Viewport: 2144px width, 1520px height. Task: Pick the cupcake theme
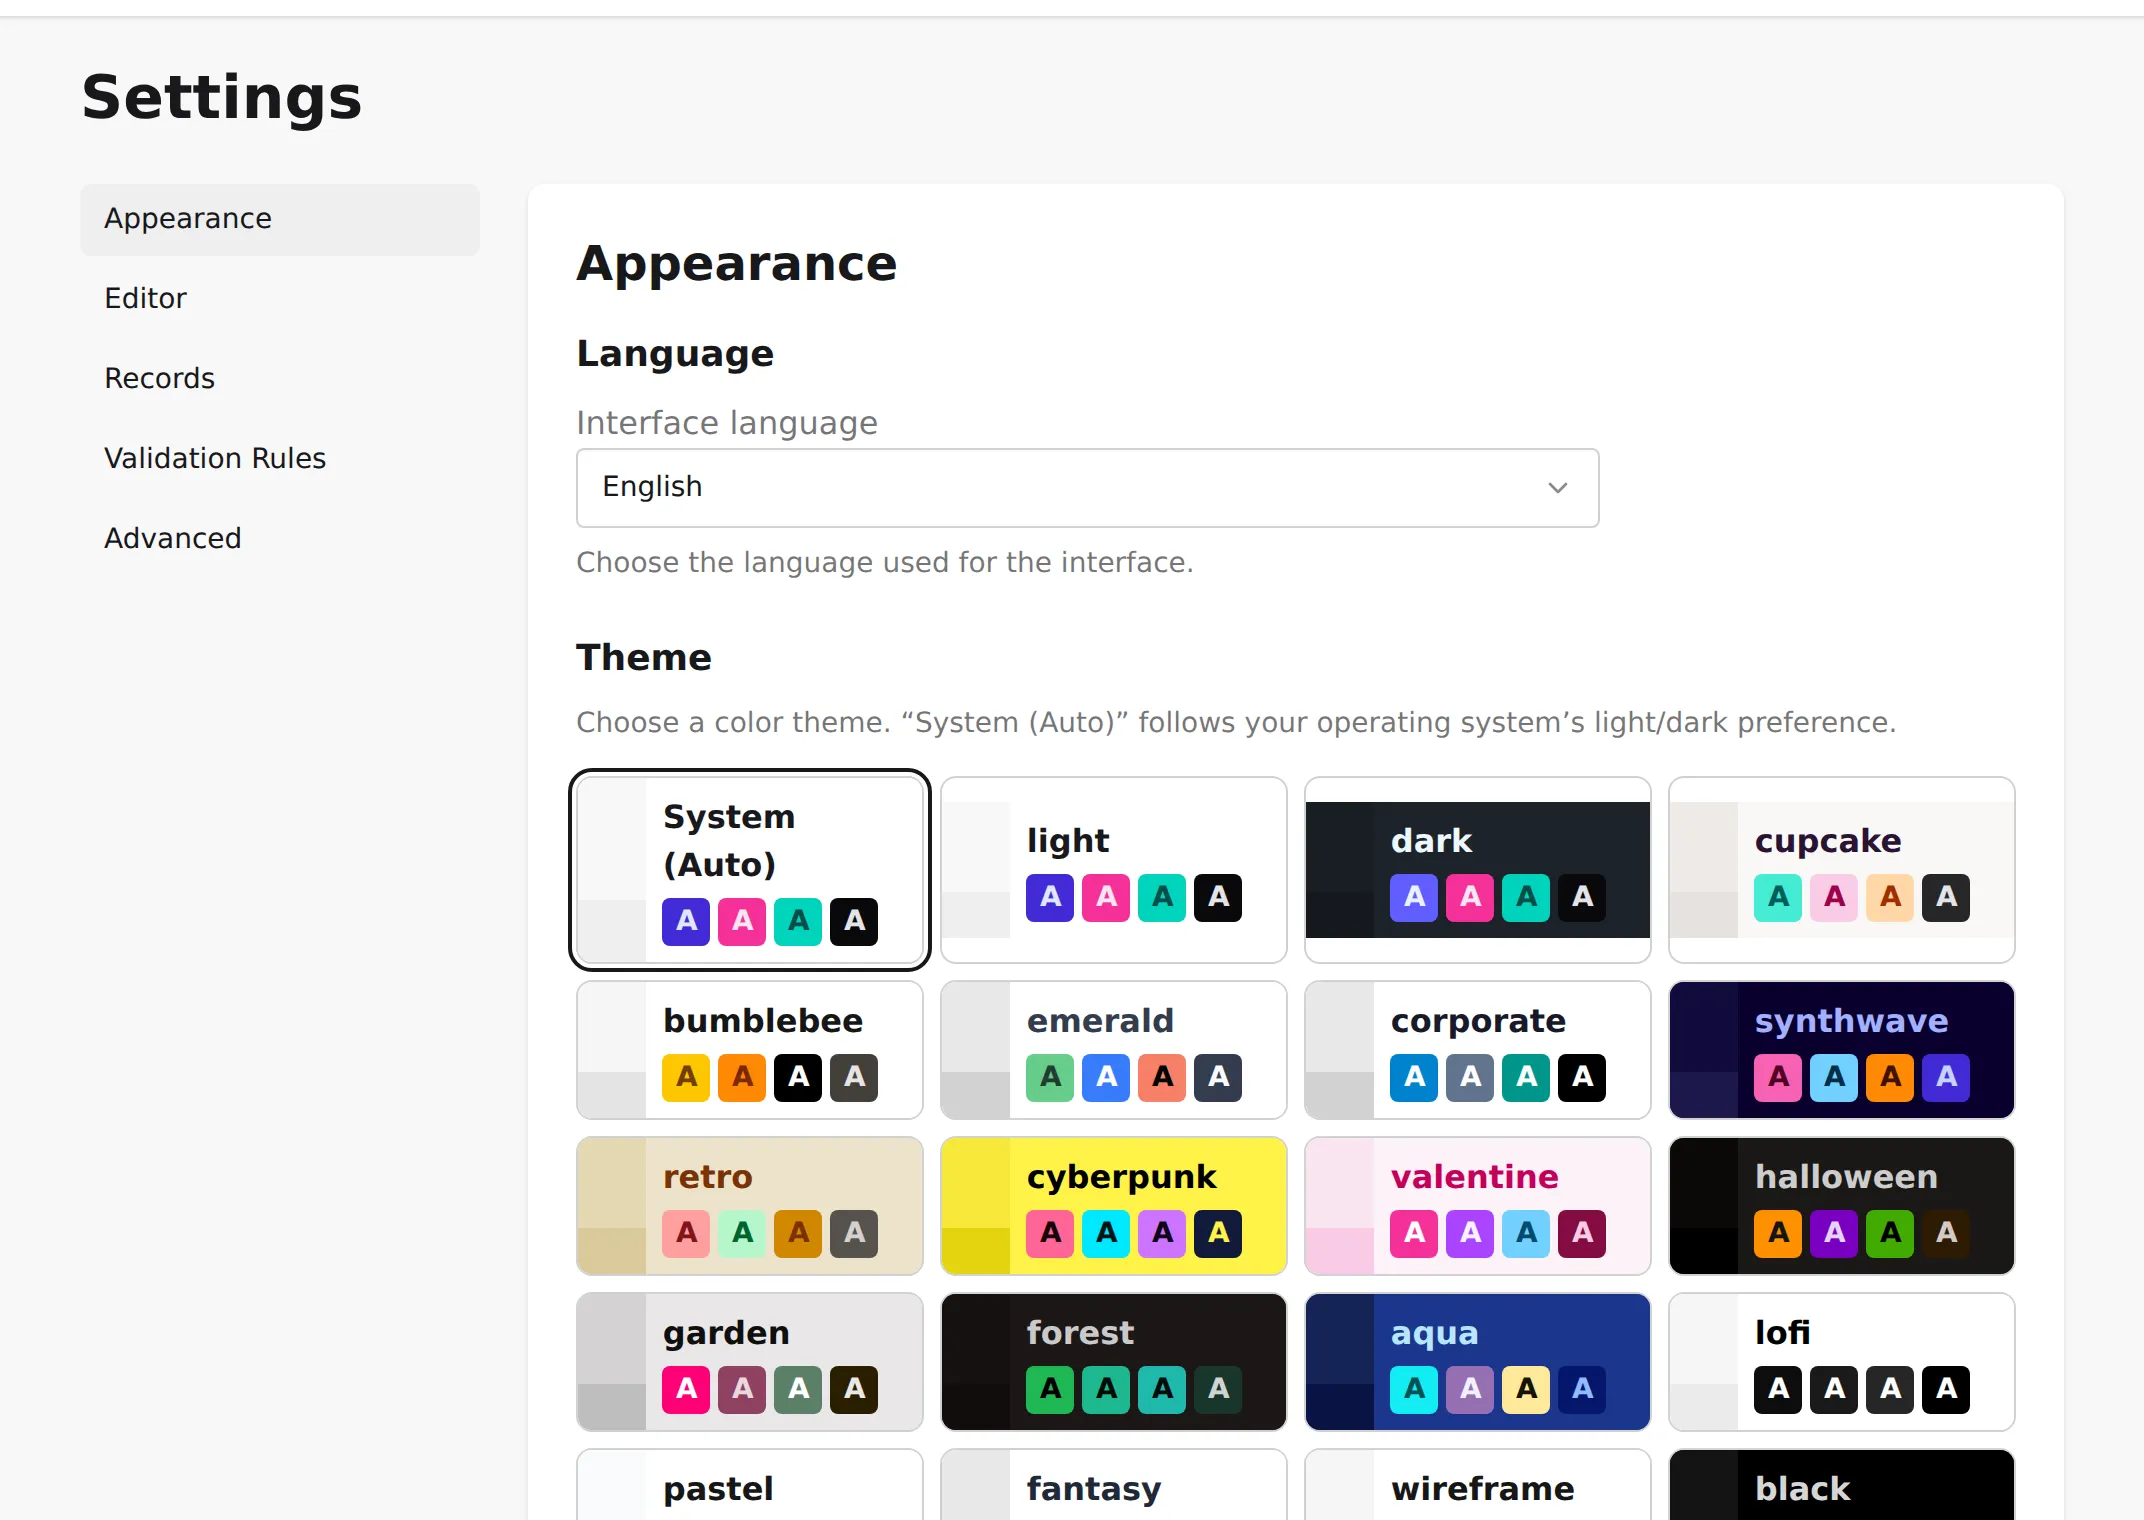(x=1842, y=870)
